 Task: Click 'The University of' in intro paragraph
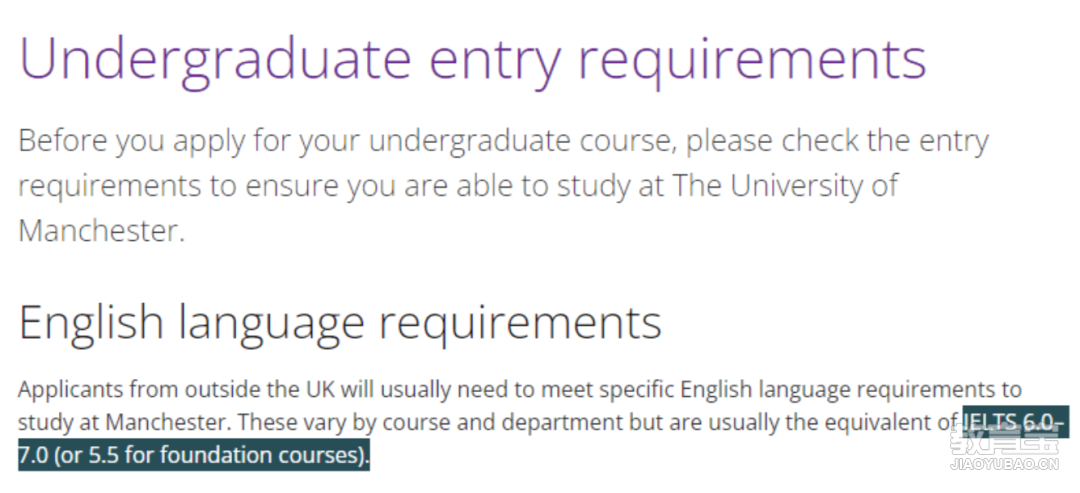coord(785,185)
